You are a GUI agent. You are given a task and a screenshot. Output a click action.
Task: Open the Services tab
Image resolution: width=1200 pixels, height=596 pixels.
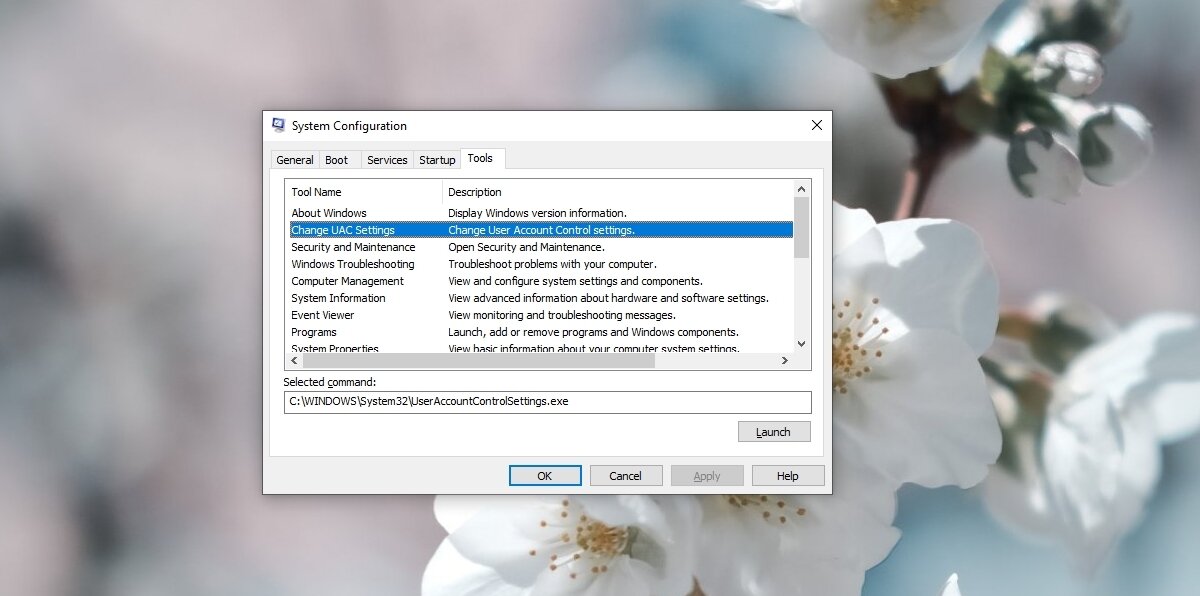tap(387, 160)
